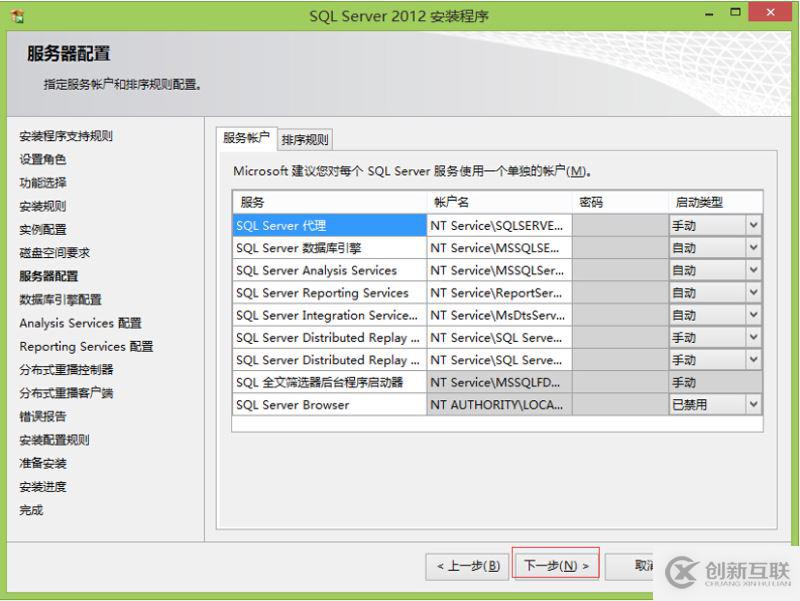Click 功能选择 in the step list
The height and width of the screenshot is (601, 800).
(x=43, y=183)
